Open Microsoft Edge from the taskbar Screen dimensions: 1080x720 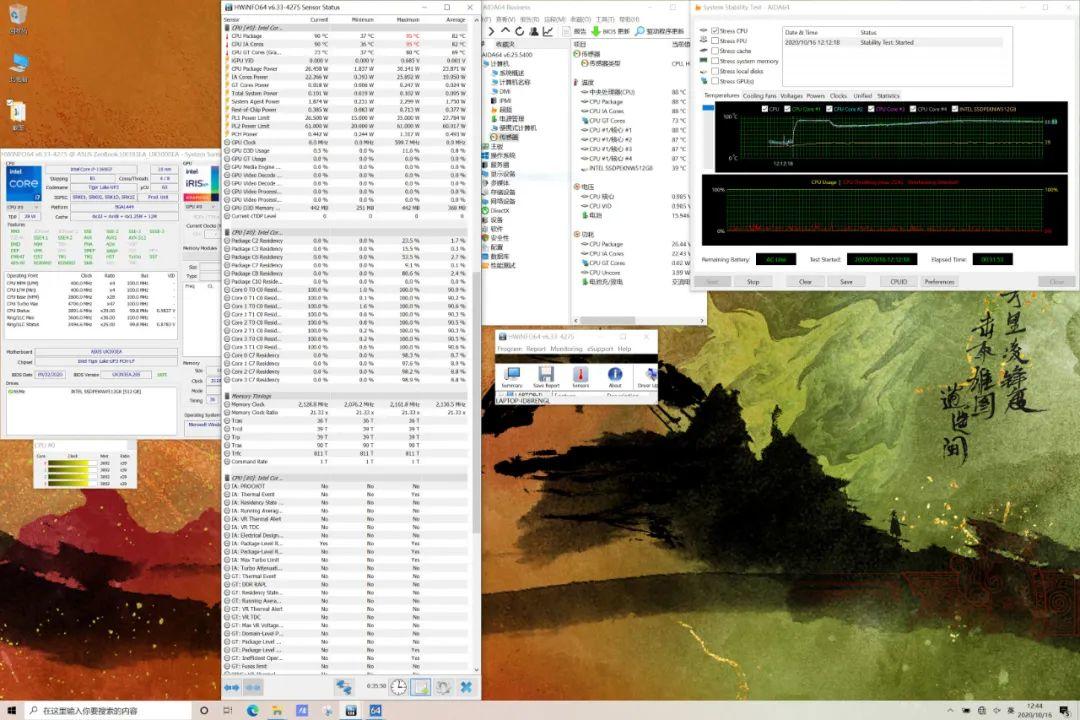[253, 710]
